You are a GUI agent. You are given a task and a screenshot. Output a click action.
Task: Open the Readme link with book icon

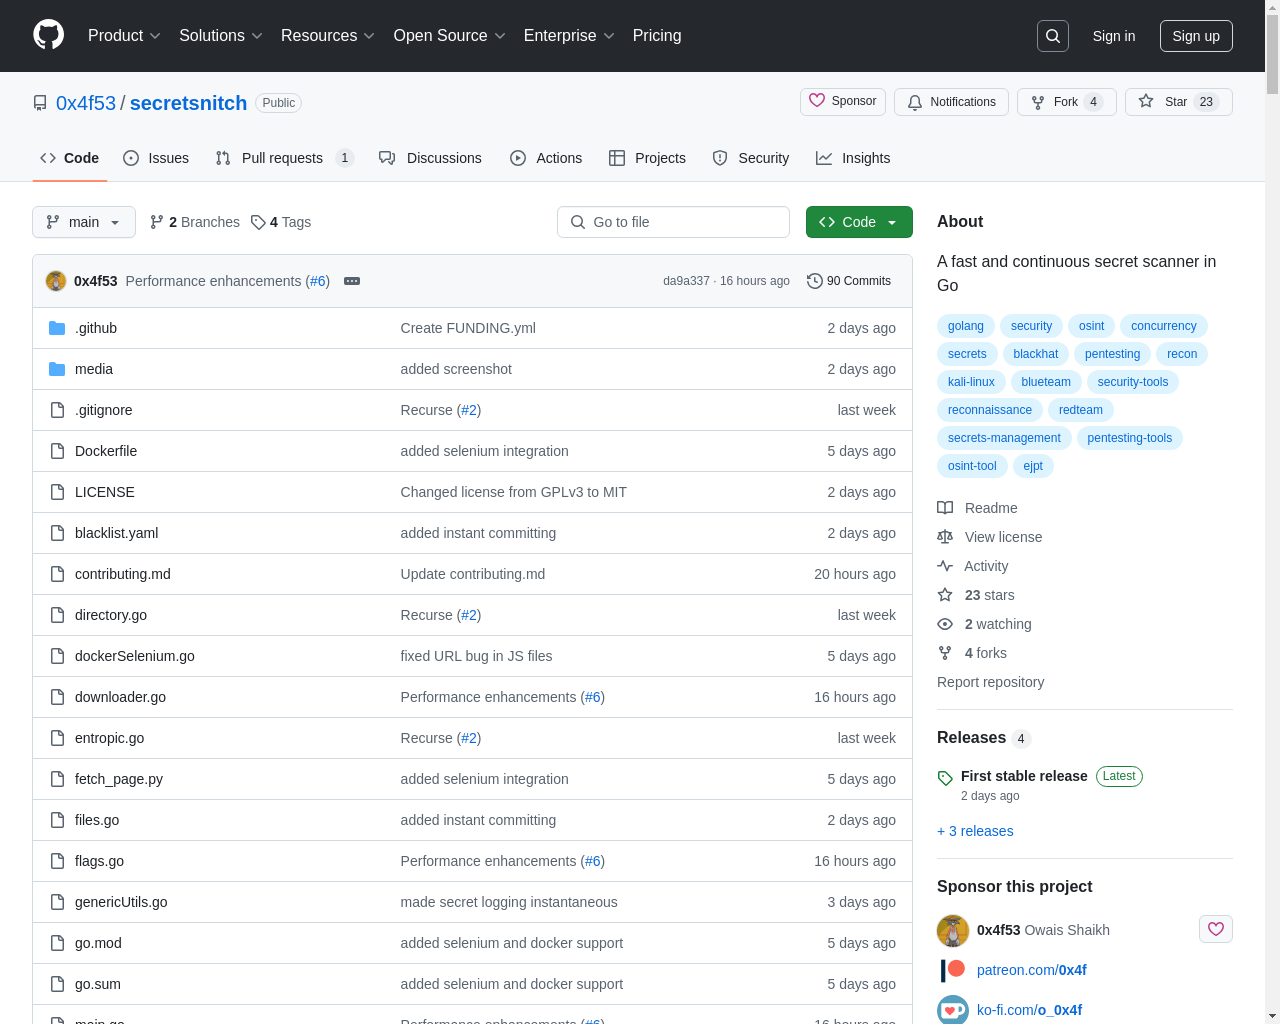point(977,508)
